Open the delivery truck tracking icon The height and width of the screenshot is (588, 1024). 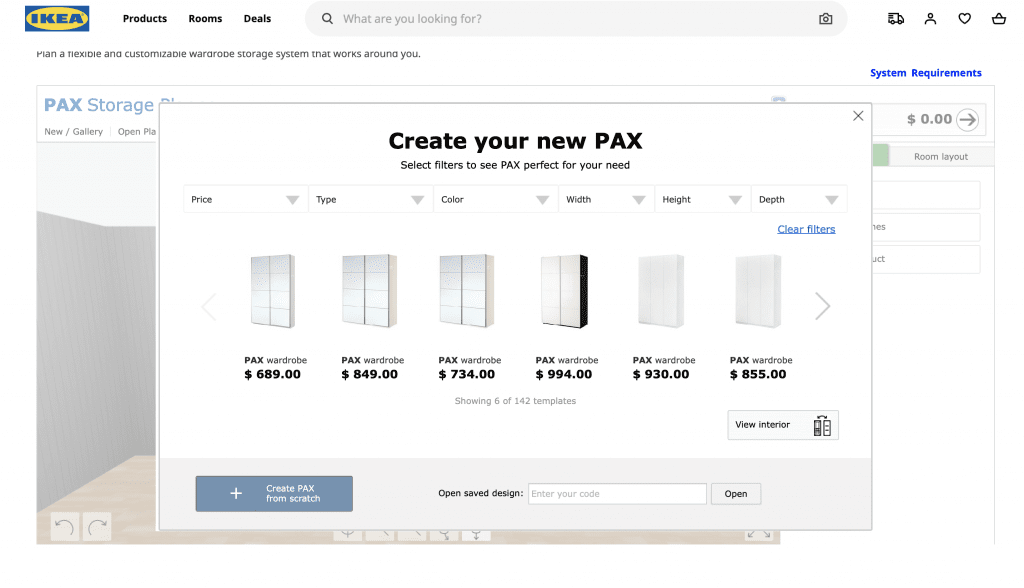pyautogui.click(x=896, y=19)
